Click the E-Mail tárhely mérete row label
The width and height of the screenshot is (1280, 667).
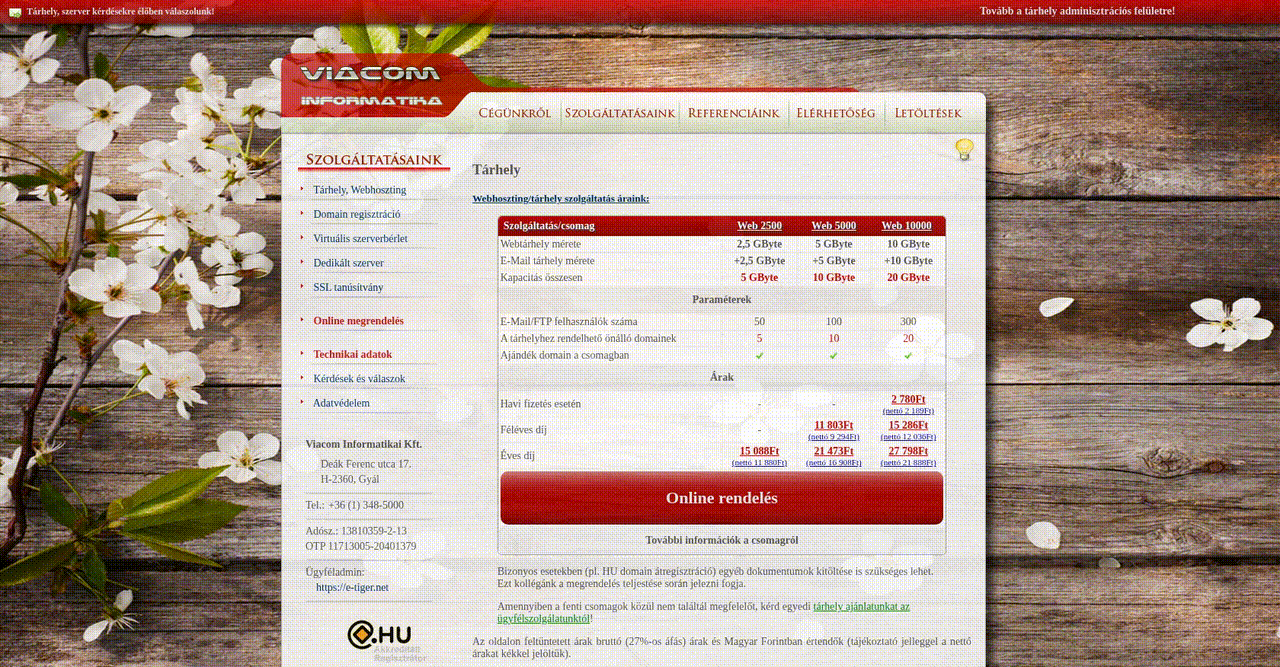pyautogui.click(x=547, y=261)
